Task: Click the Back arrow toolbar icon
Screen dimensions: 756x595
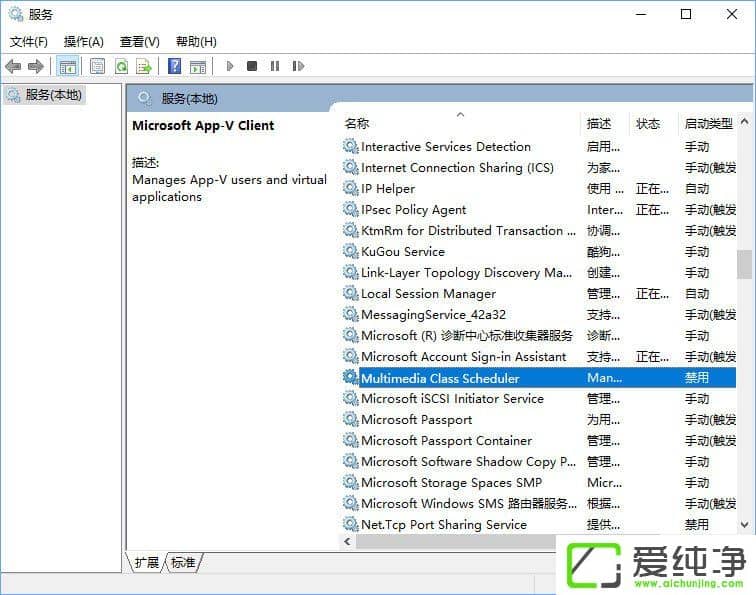Action: click(13, 66)
